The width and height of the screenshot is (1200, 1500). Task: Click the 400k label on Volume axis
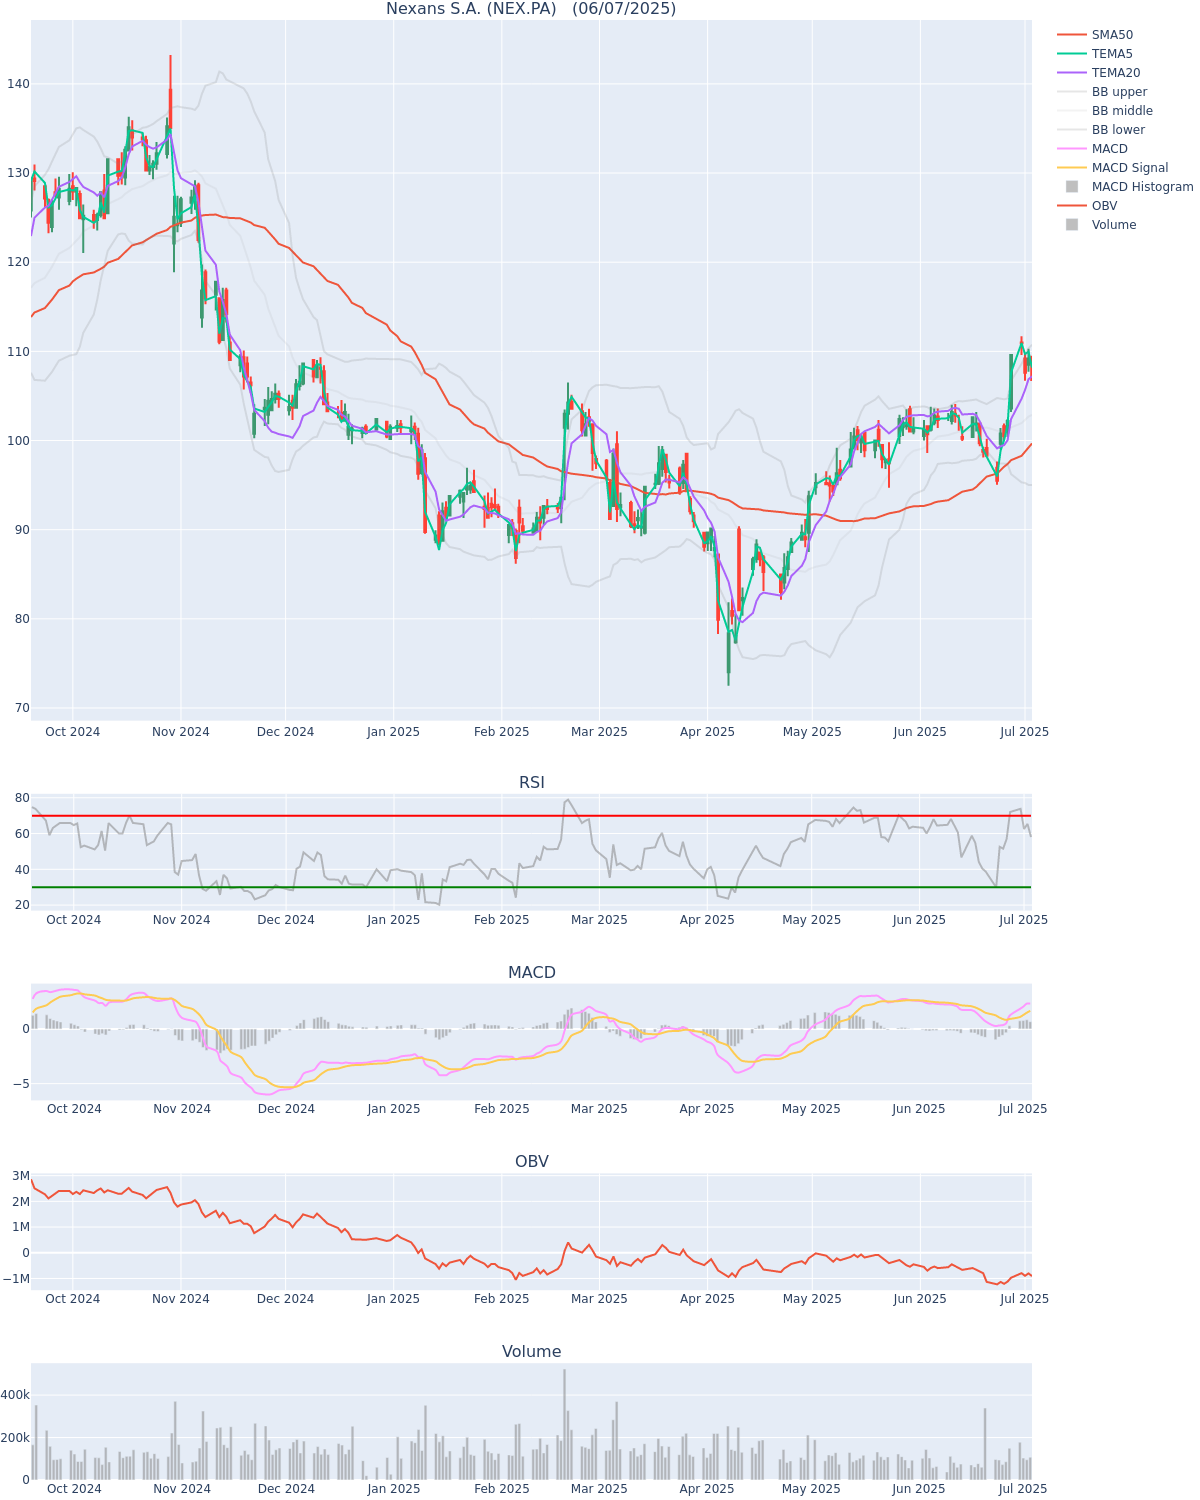(x=15, y=1395)
